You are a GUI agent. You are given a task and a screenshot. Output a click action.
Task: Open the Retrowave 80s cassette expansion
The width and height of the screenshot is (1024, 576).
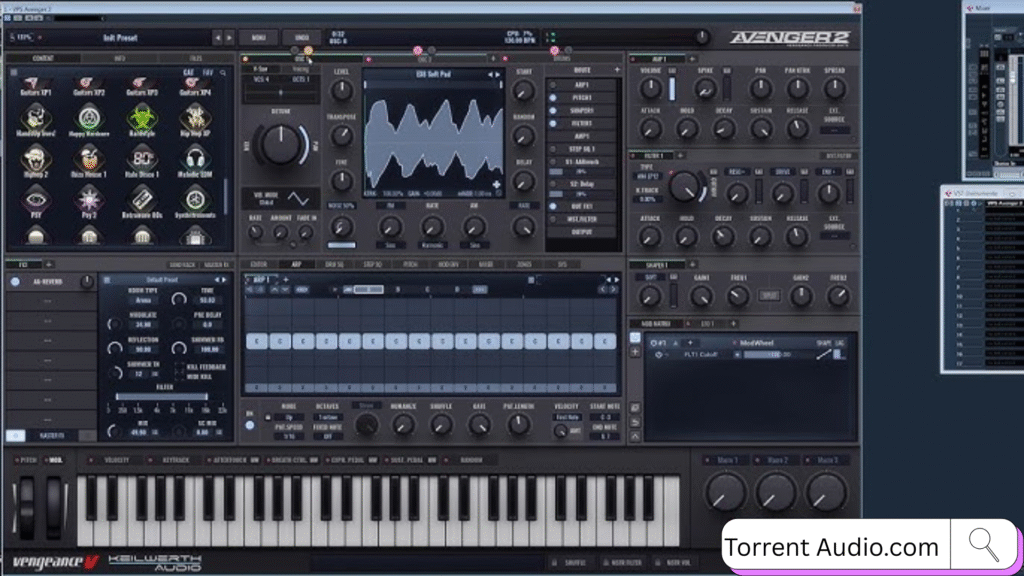142,198
